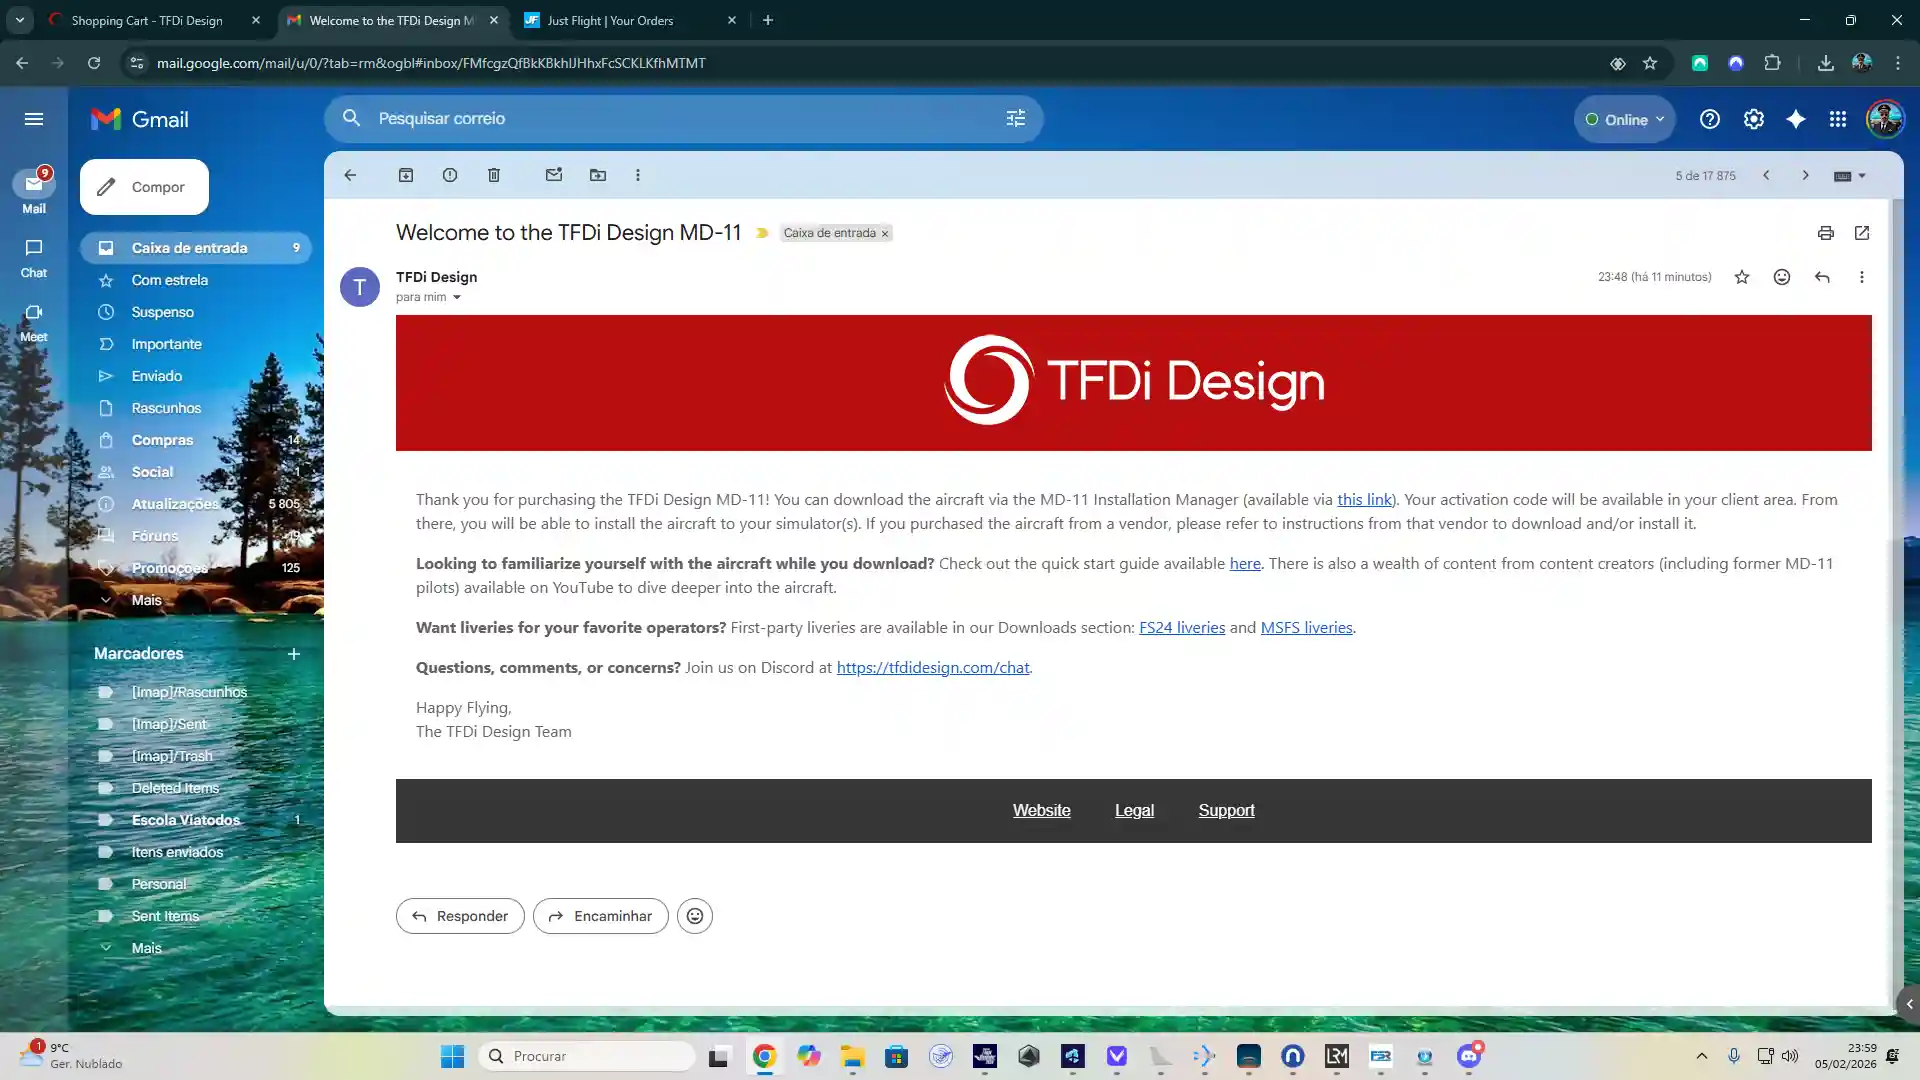The width and height of the screenshot is (1920, 1080).
Task: Open the FS24 liveries link
Action: (1182, 628)
